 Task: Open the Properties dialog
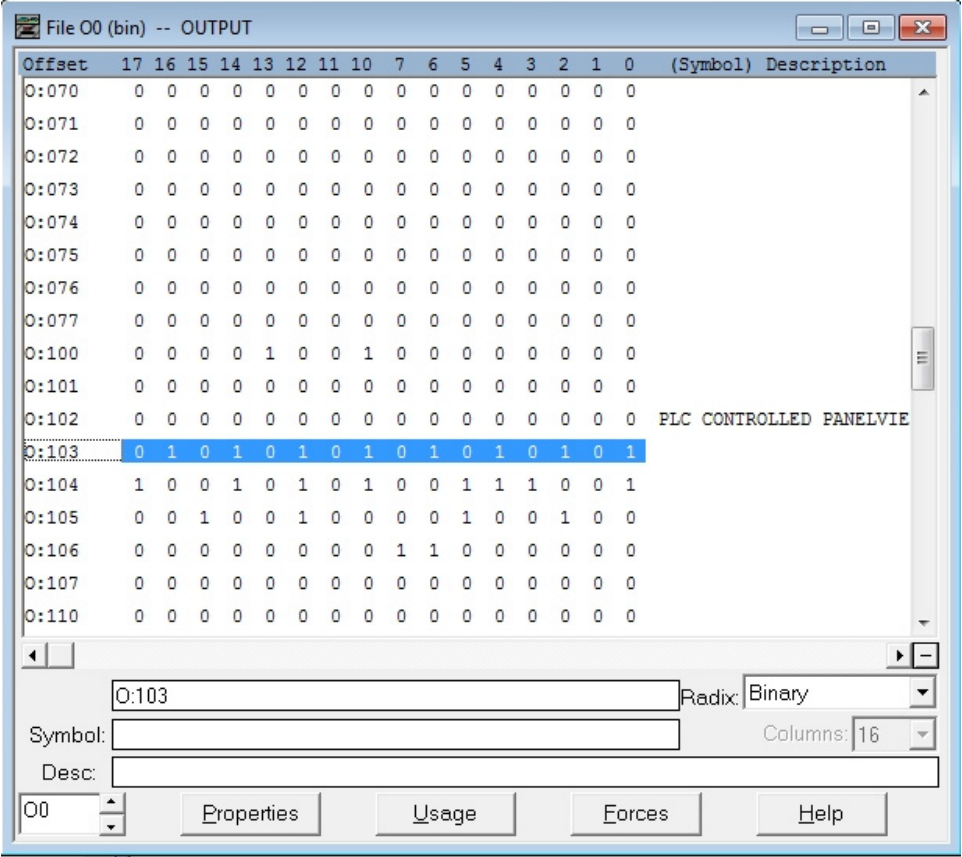click(x=250, y=813)
